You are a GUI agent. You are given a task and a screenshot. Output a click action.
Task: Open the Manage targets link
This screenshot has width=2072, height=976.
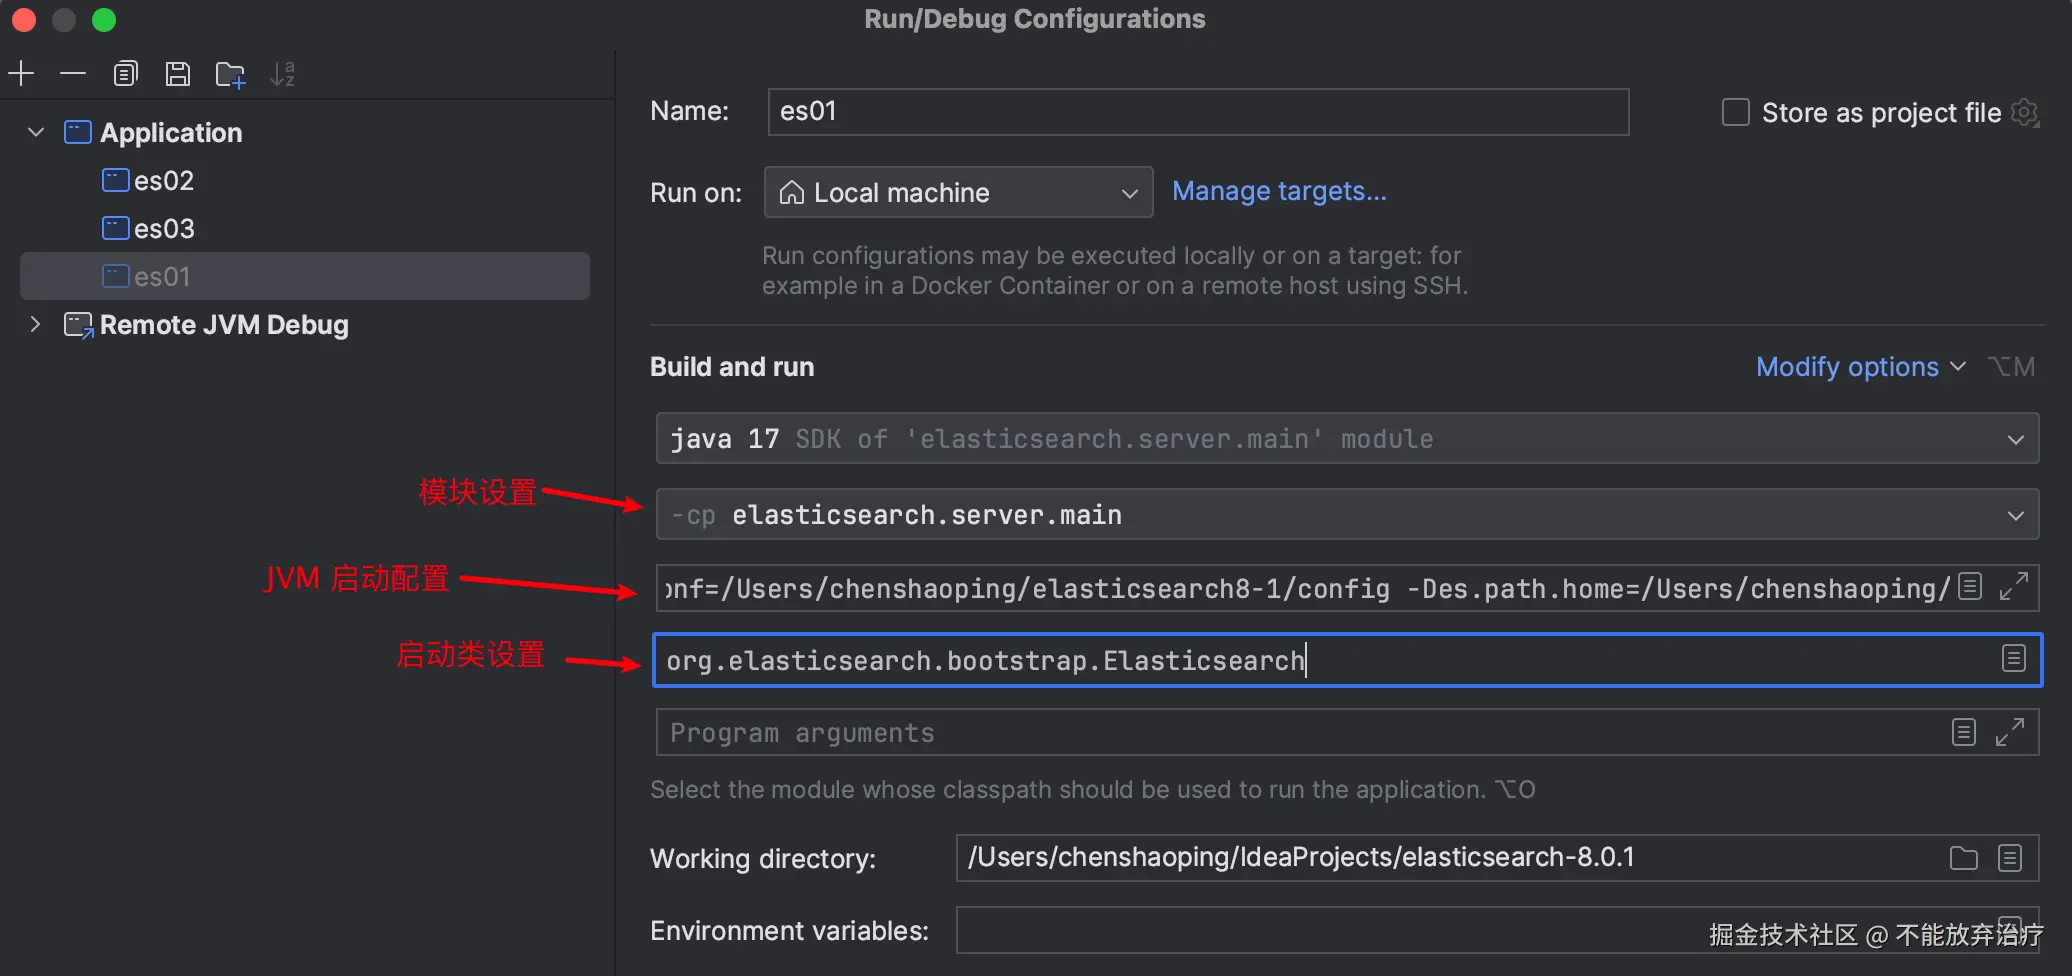coord(1279,191)
